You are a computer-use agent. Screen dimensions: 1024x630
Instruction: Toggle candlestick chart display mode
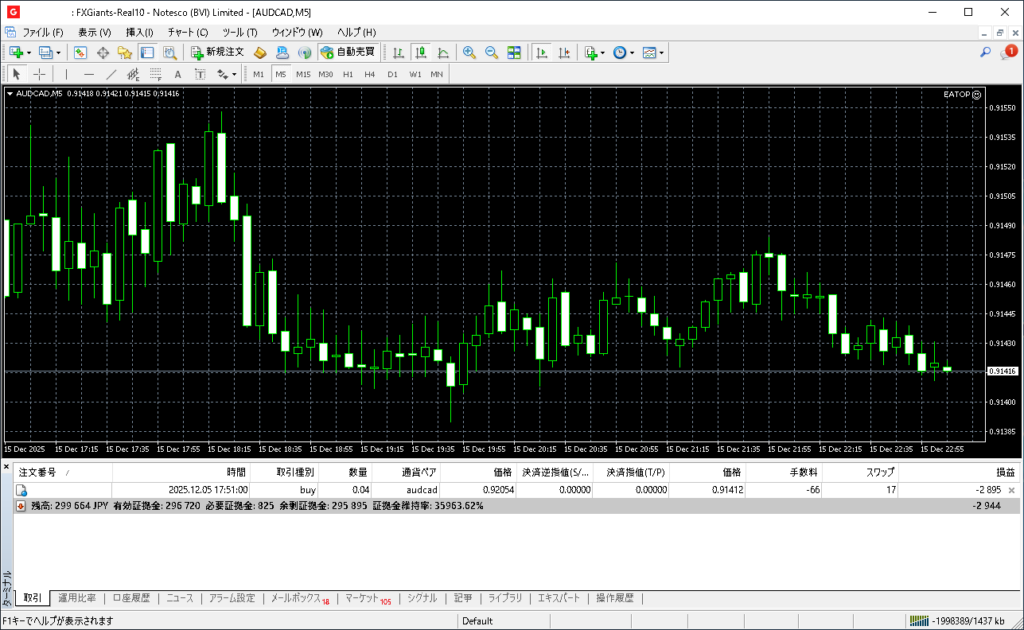pos(420,52)
